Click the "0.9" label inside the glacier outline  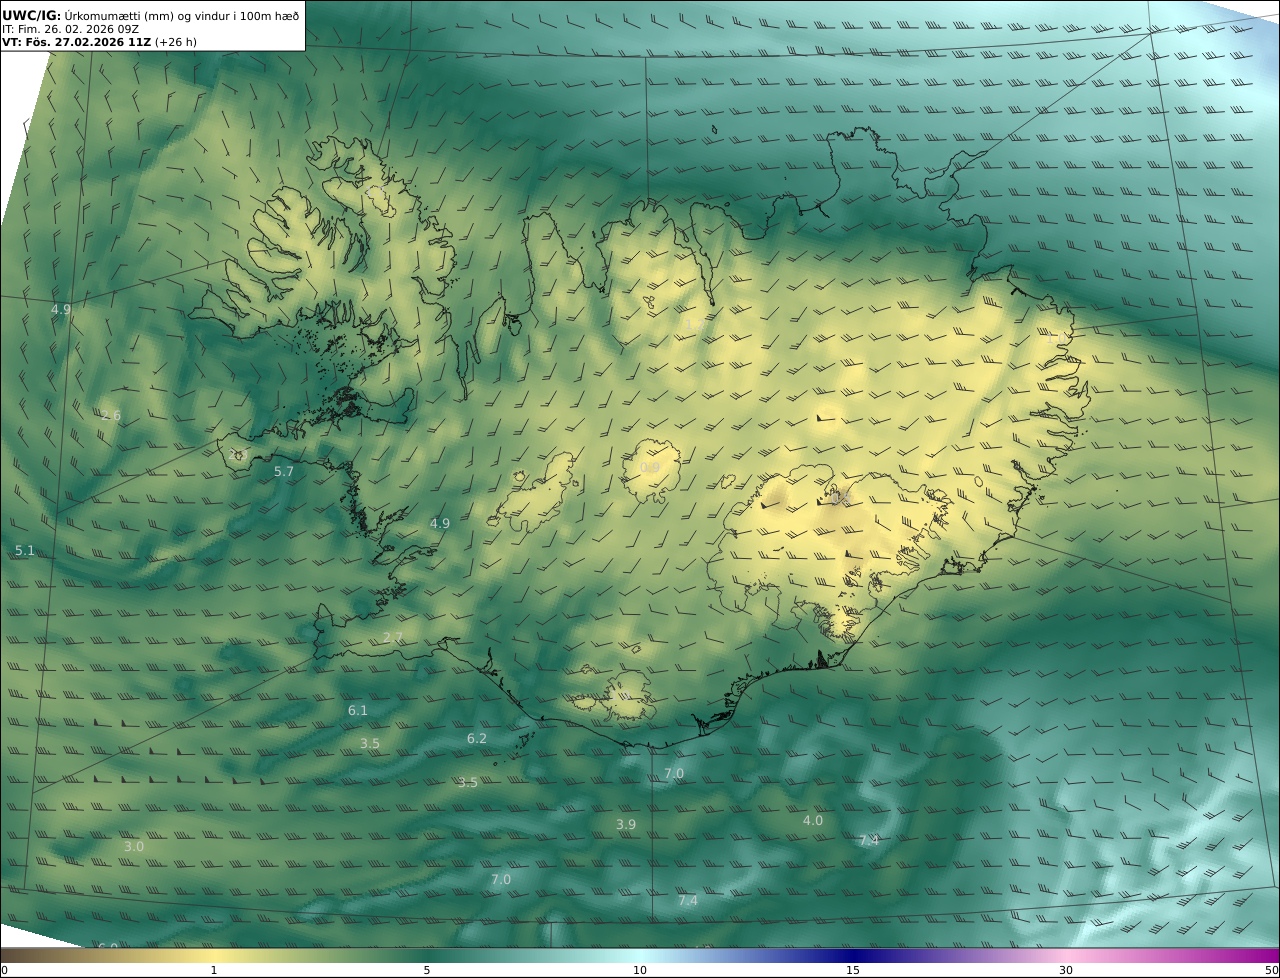click(x=650, y=468)
